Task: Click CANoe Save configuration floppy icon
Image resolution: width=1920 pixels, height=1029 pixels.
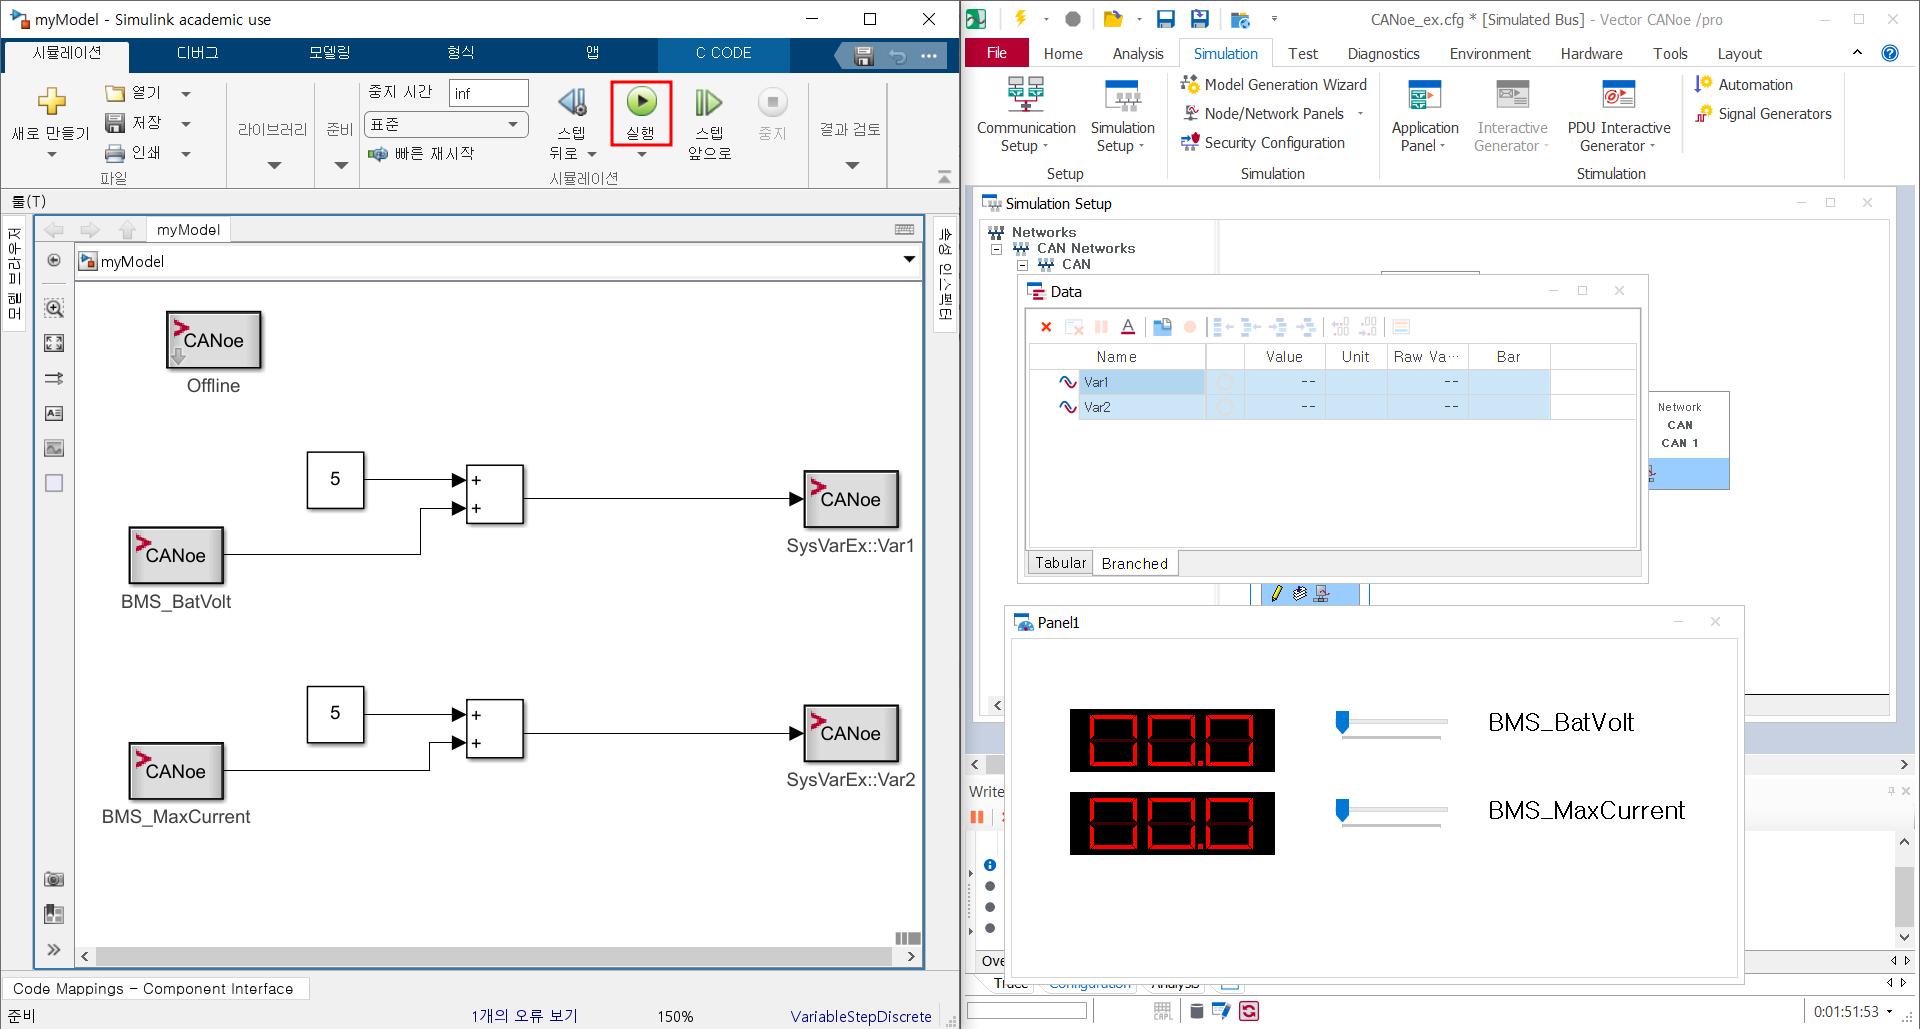Action: (1165, 19)
